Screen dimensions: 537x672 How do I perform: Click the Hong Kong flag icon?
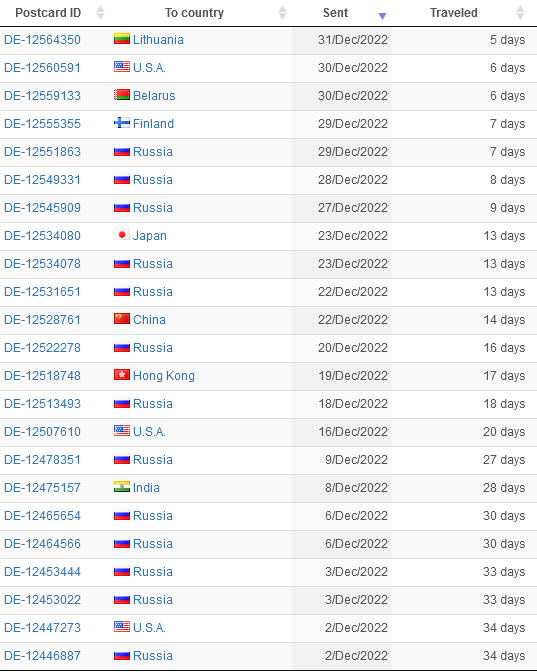click(122, 375)
